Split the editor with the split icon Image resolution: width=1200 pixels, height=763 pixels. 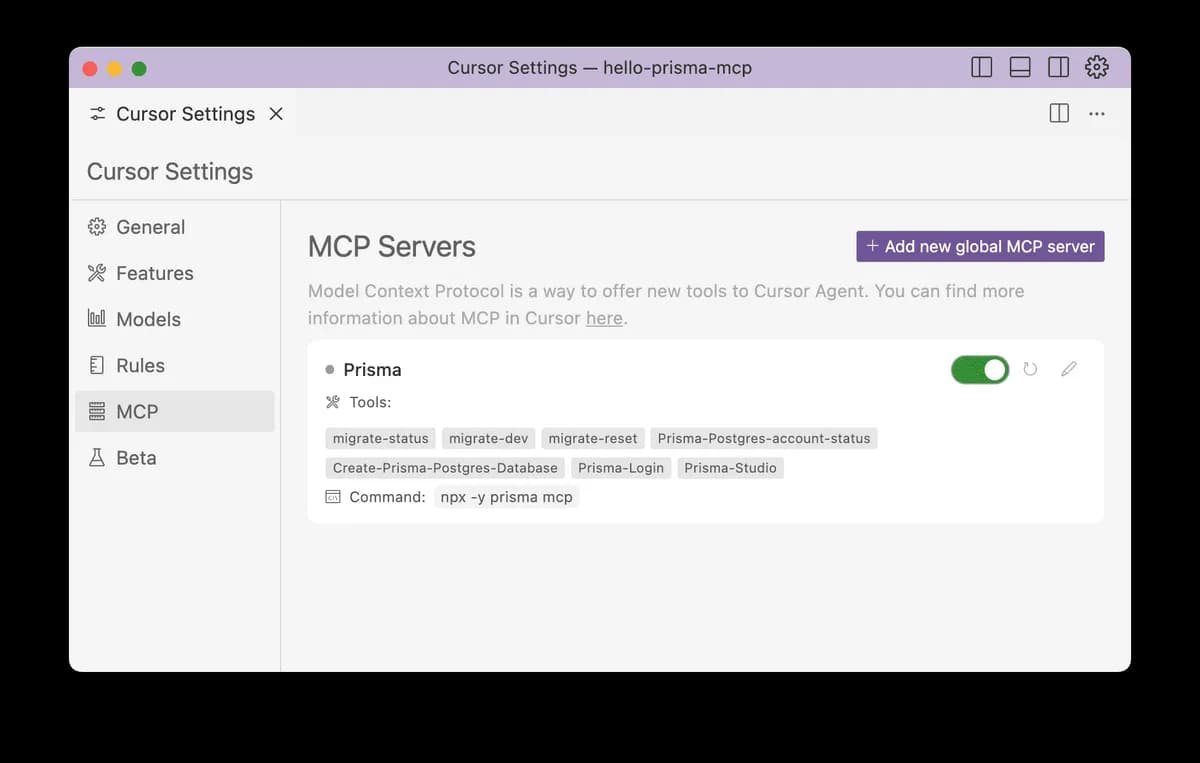coord(1059,113)
